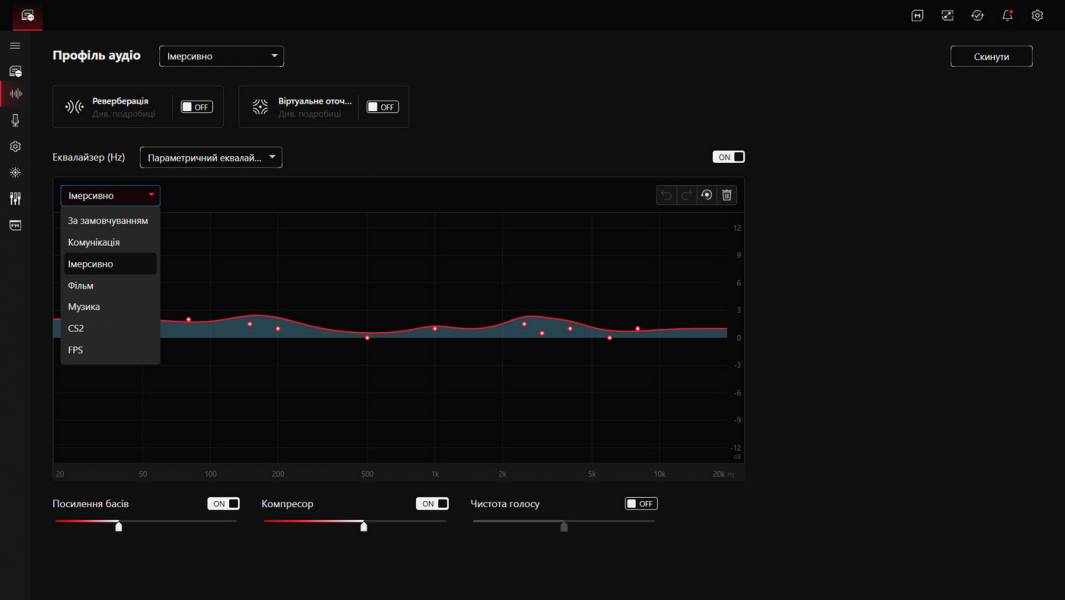The image size is (1065, 600).
Task: Open the mixer sliders icon in the sidebar
Action: pos(15,198)
